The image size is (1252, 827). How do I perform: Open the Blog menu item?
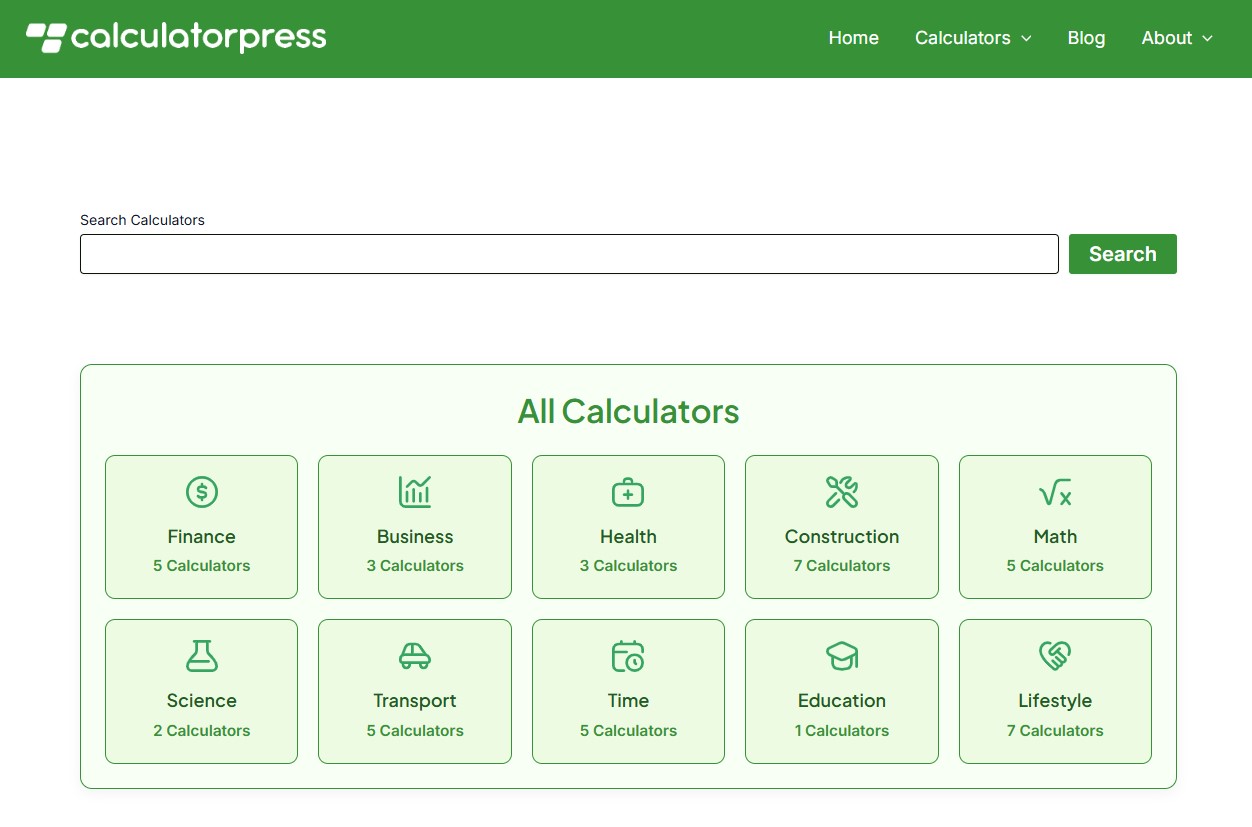click(1086, 38)
